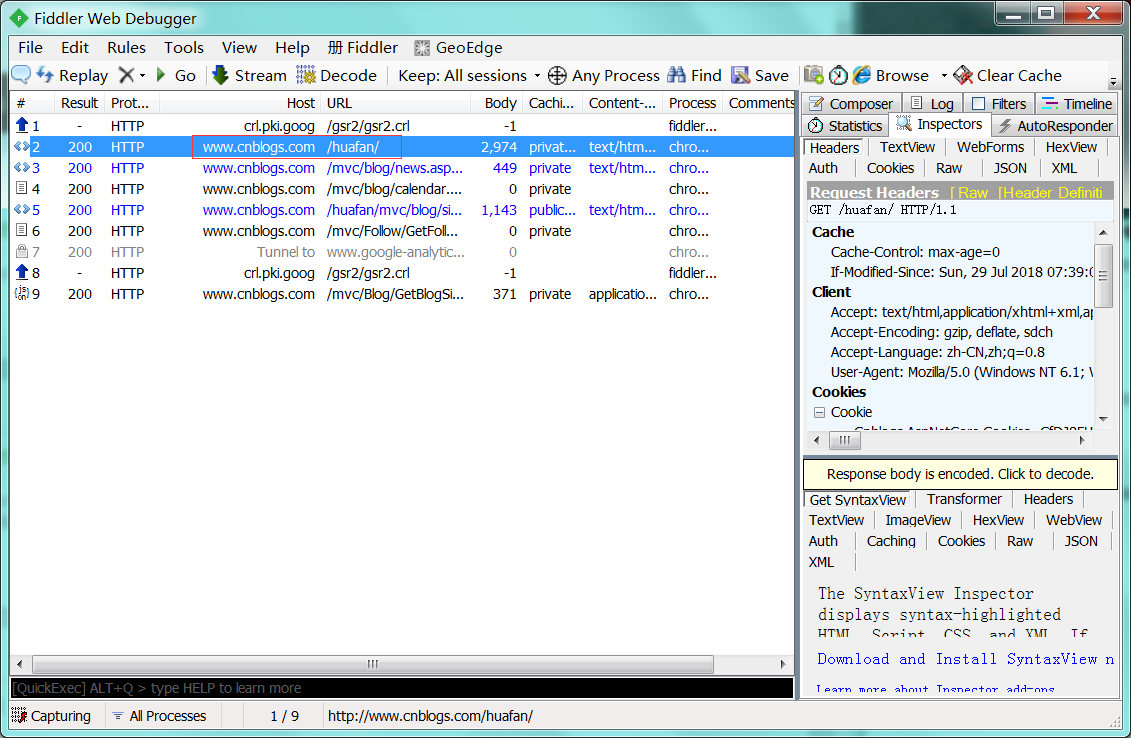Screen dimensions: 1131x738
Task: Select session 1 crl.pki.goog row icon
Action: [x=22, y=126]
